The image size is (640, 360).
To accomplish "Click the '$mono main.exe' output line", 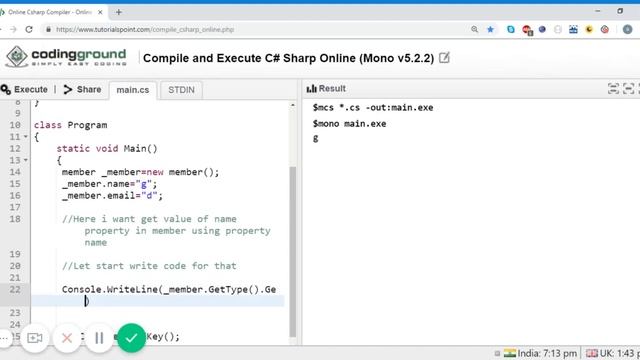I will (x=349, y=124).
